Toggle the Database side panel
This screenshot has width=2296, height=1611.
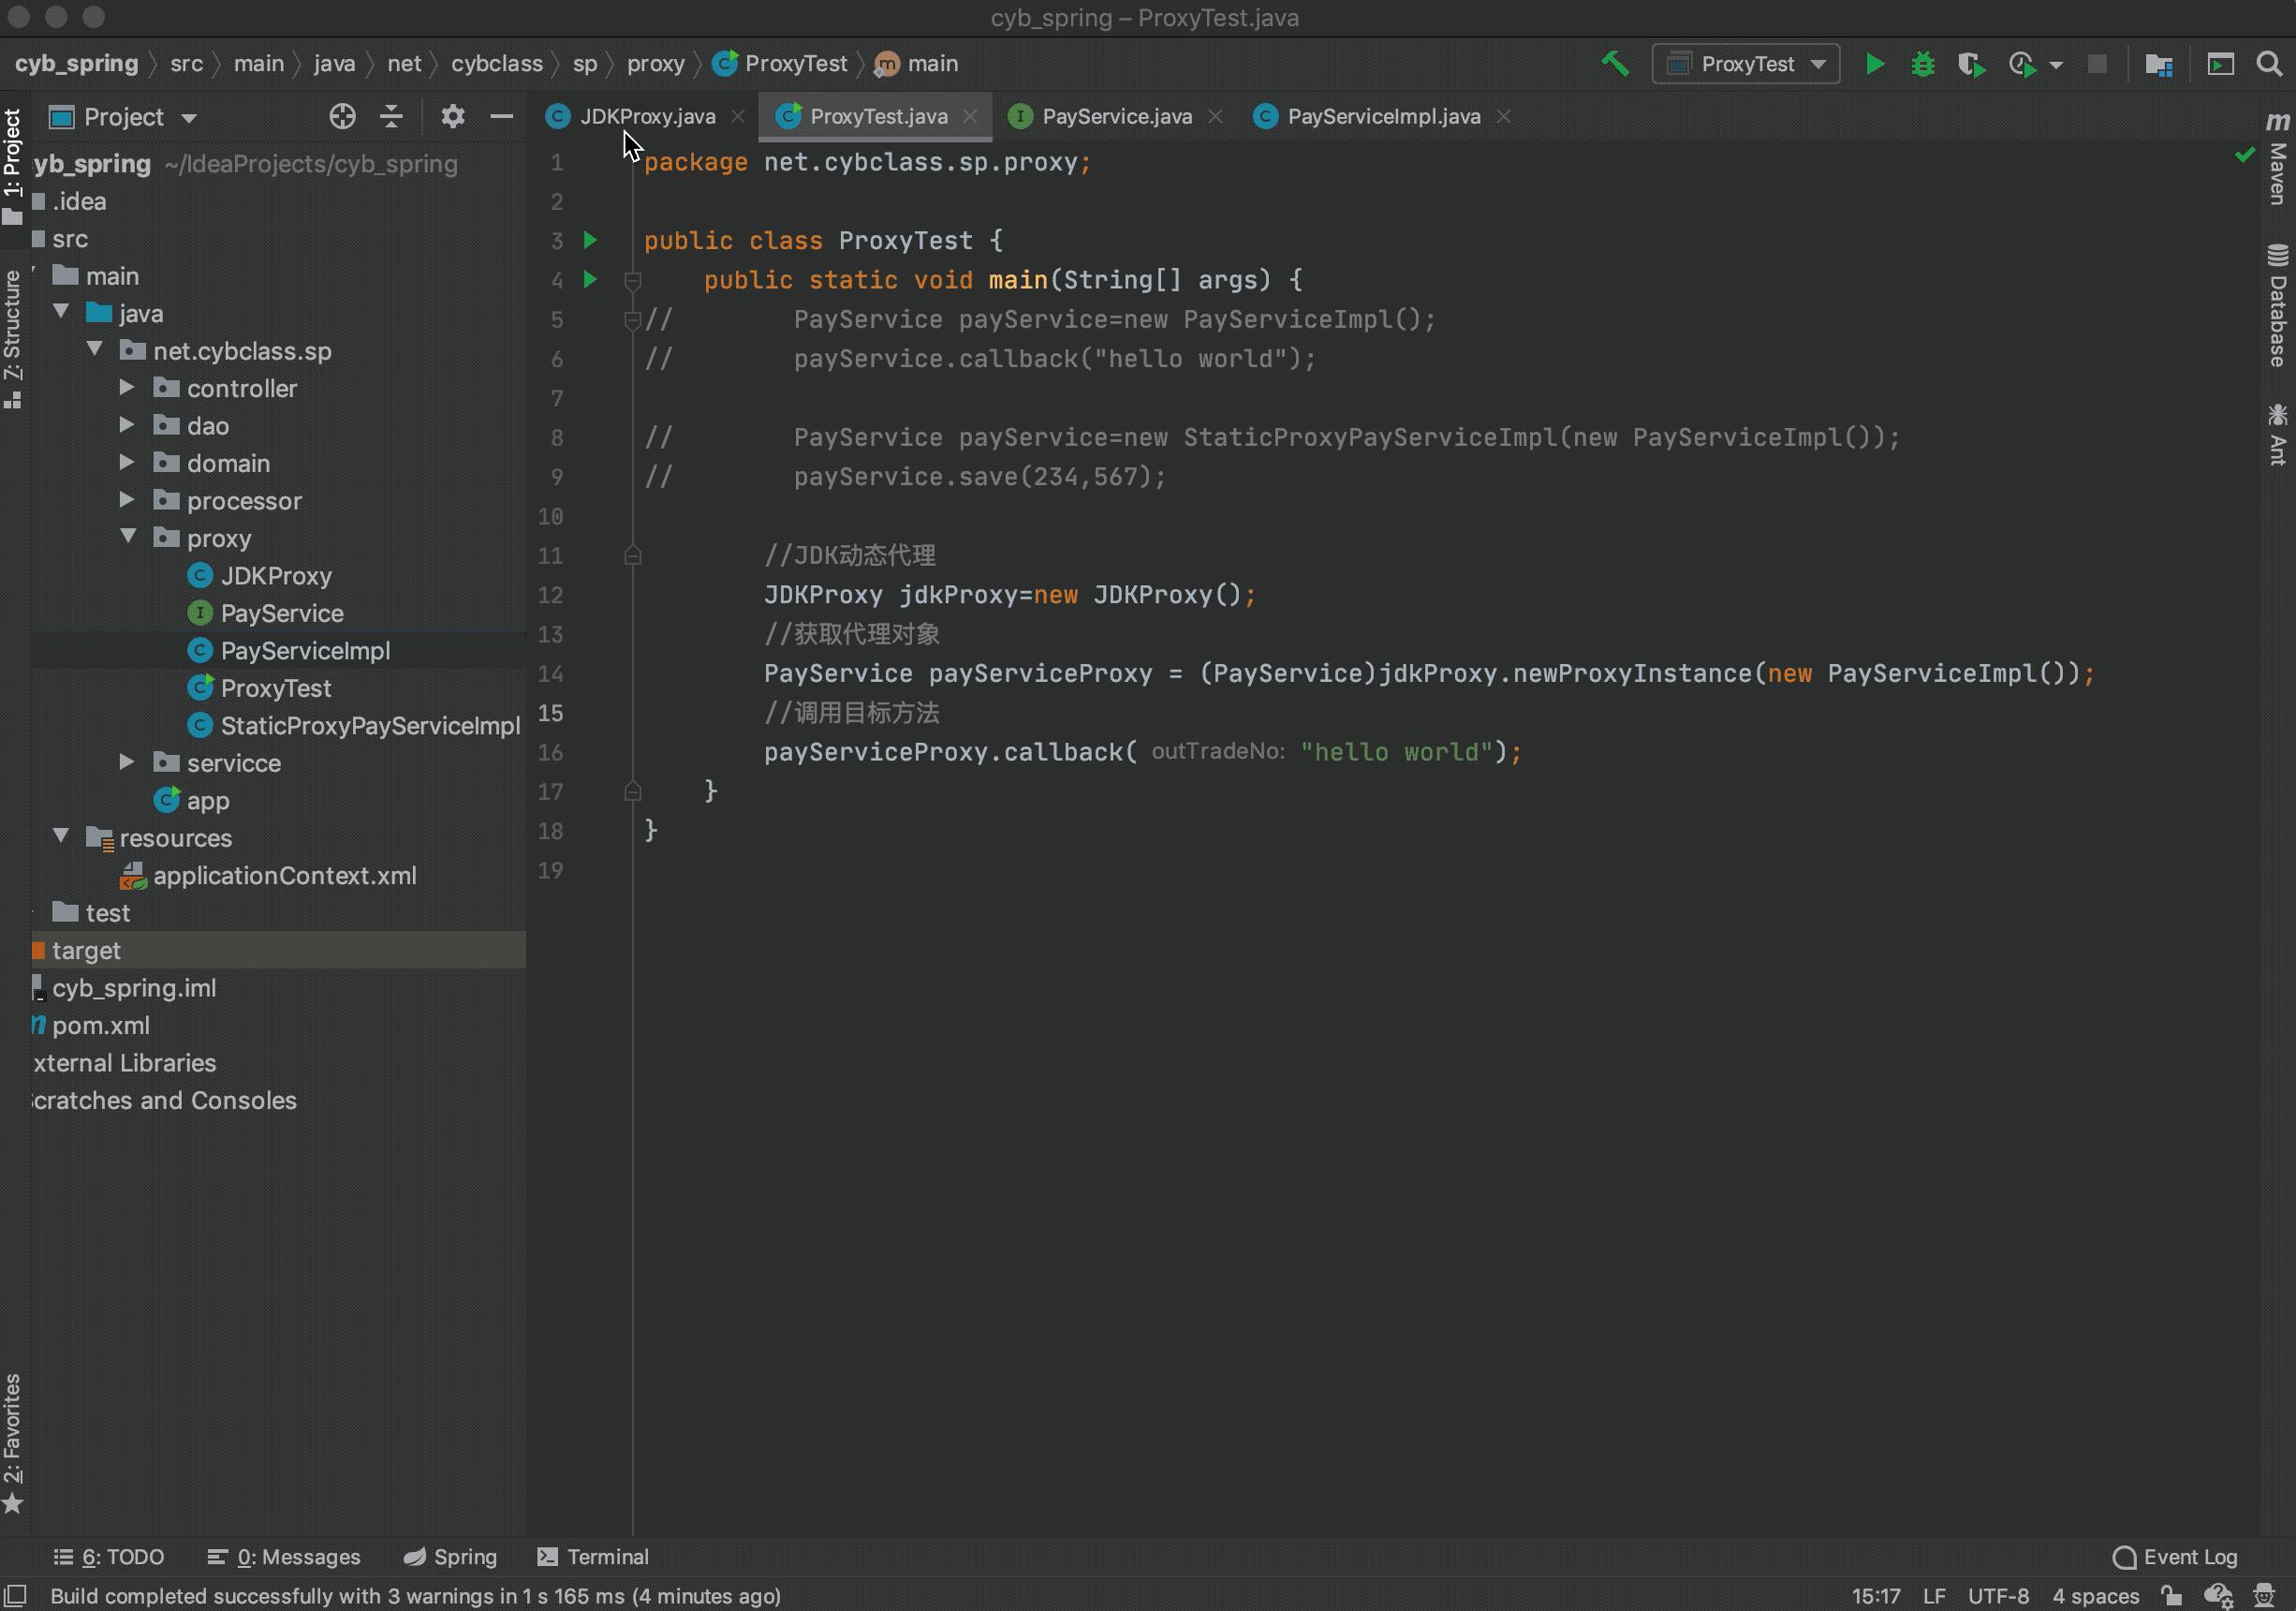[x=2277, y=306]
